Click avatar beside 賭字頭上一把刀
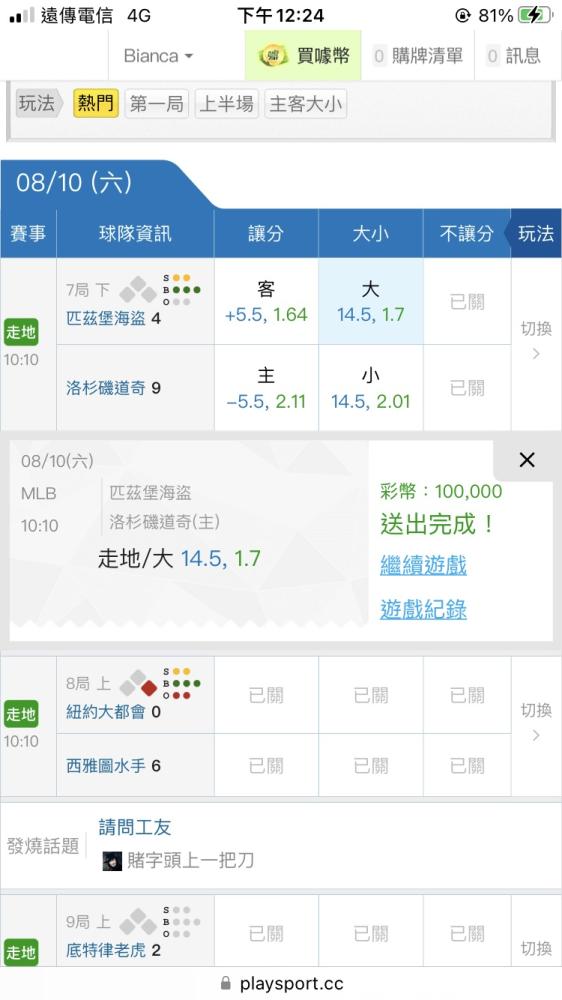The width and height of the screenshot is (562, 1000). click(112, 861)
